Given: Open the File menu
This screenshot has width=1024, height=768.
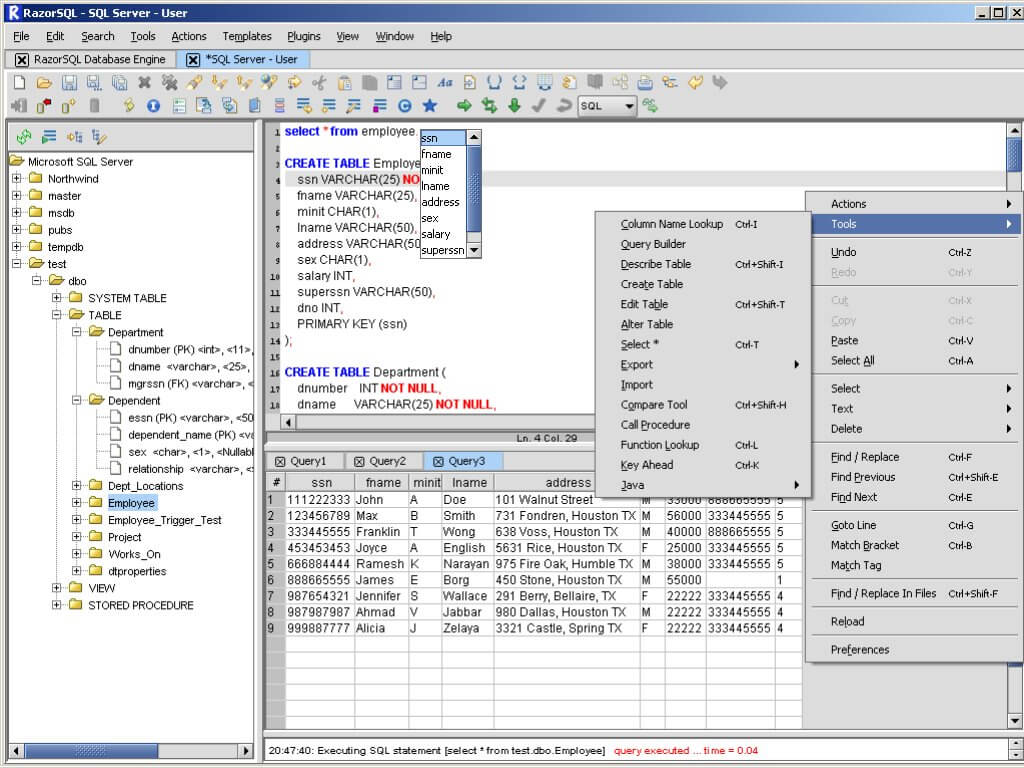Looking at the screenshot, I should tap(21, 37).
